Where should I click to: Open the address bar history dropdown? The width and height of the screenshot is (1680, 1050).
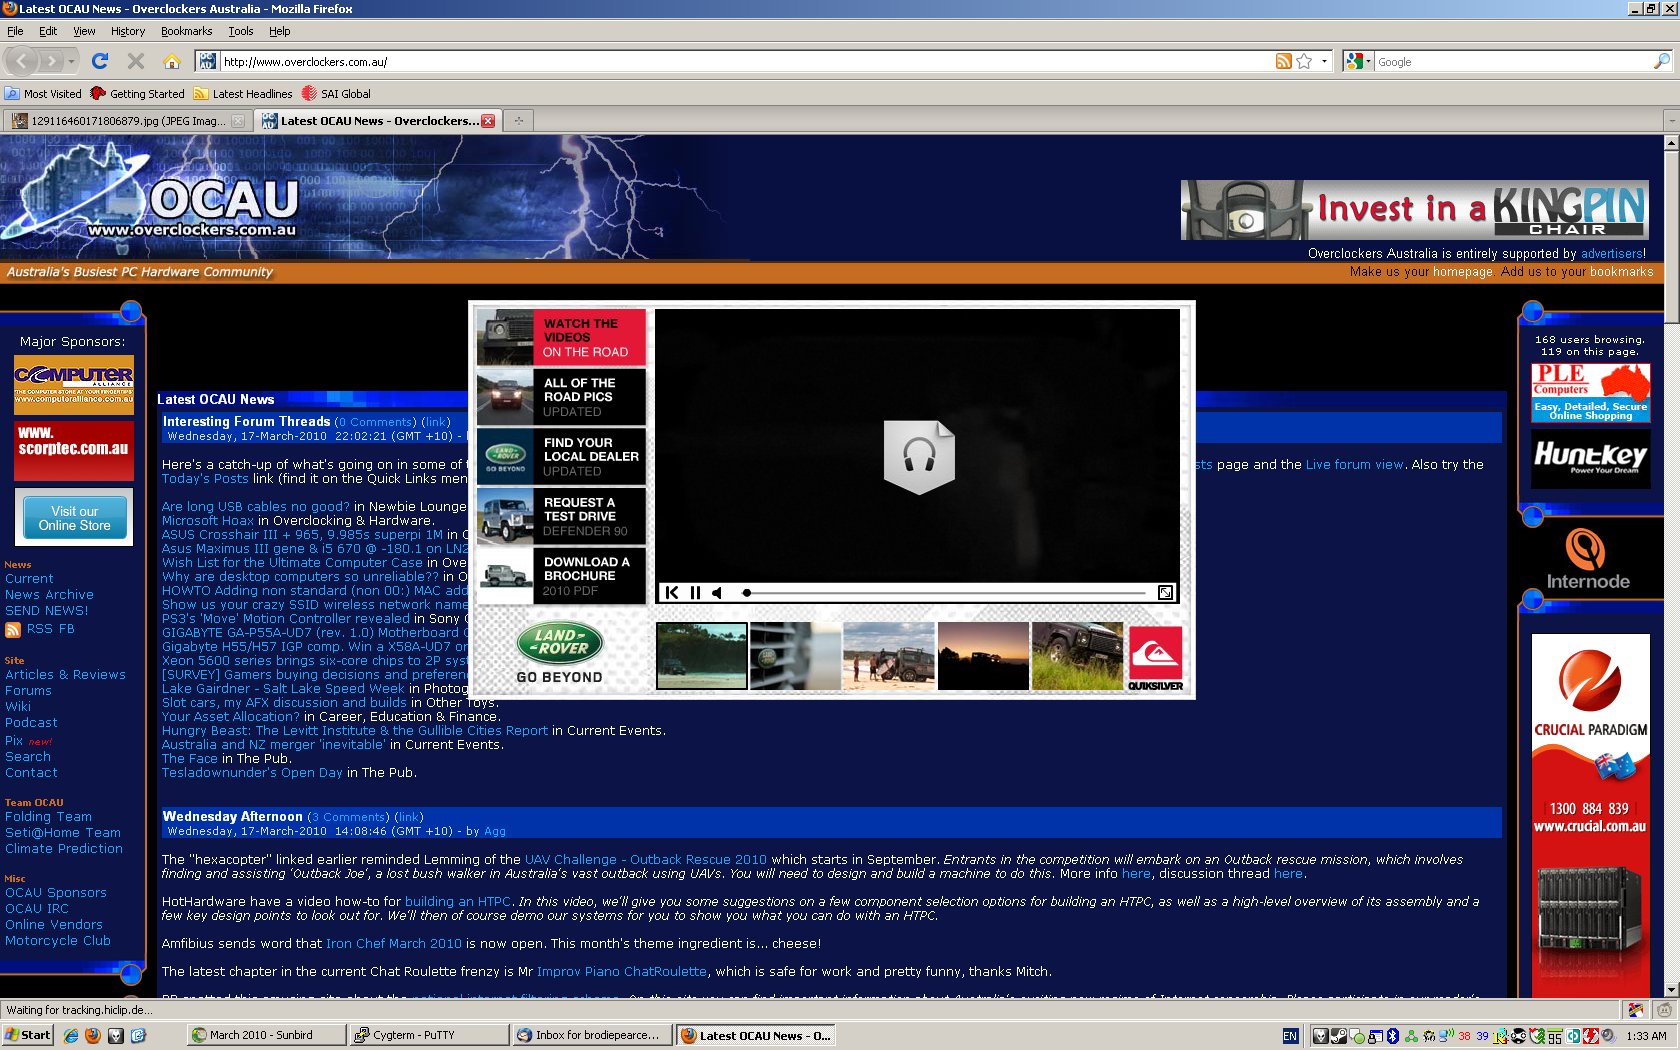[x=1325, y=61]
